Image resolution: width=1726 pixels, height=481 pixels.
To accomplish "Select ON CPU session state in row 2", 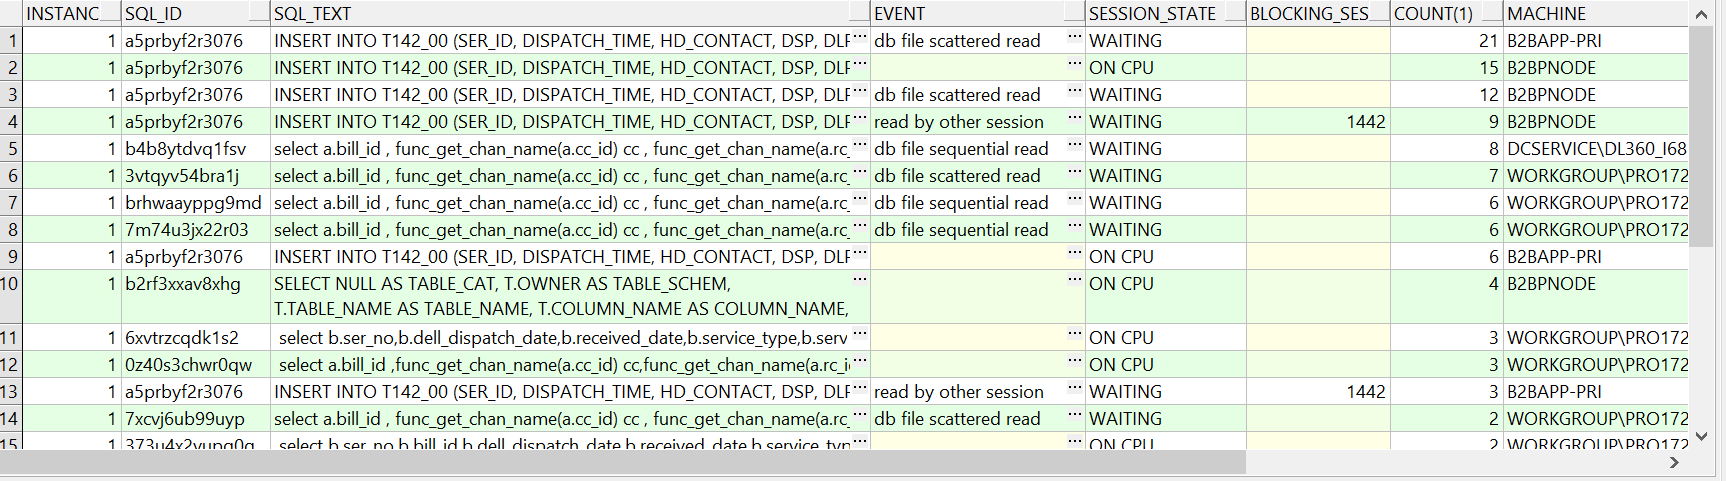I will [1166, 68].
